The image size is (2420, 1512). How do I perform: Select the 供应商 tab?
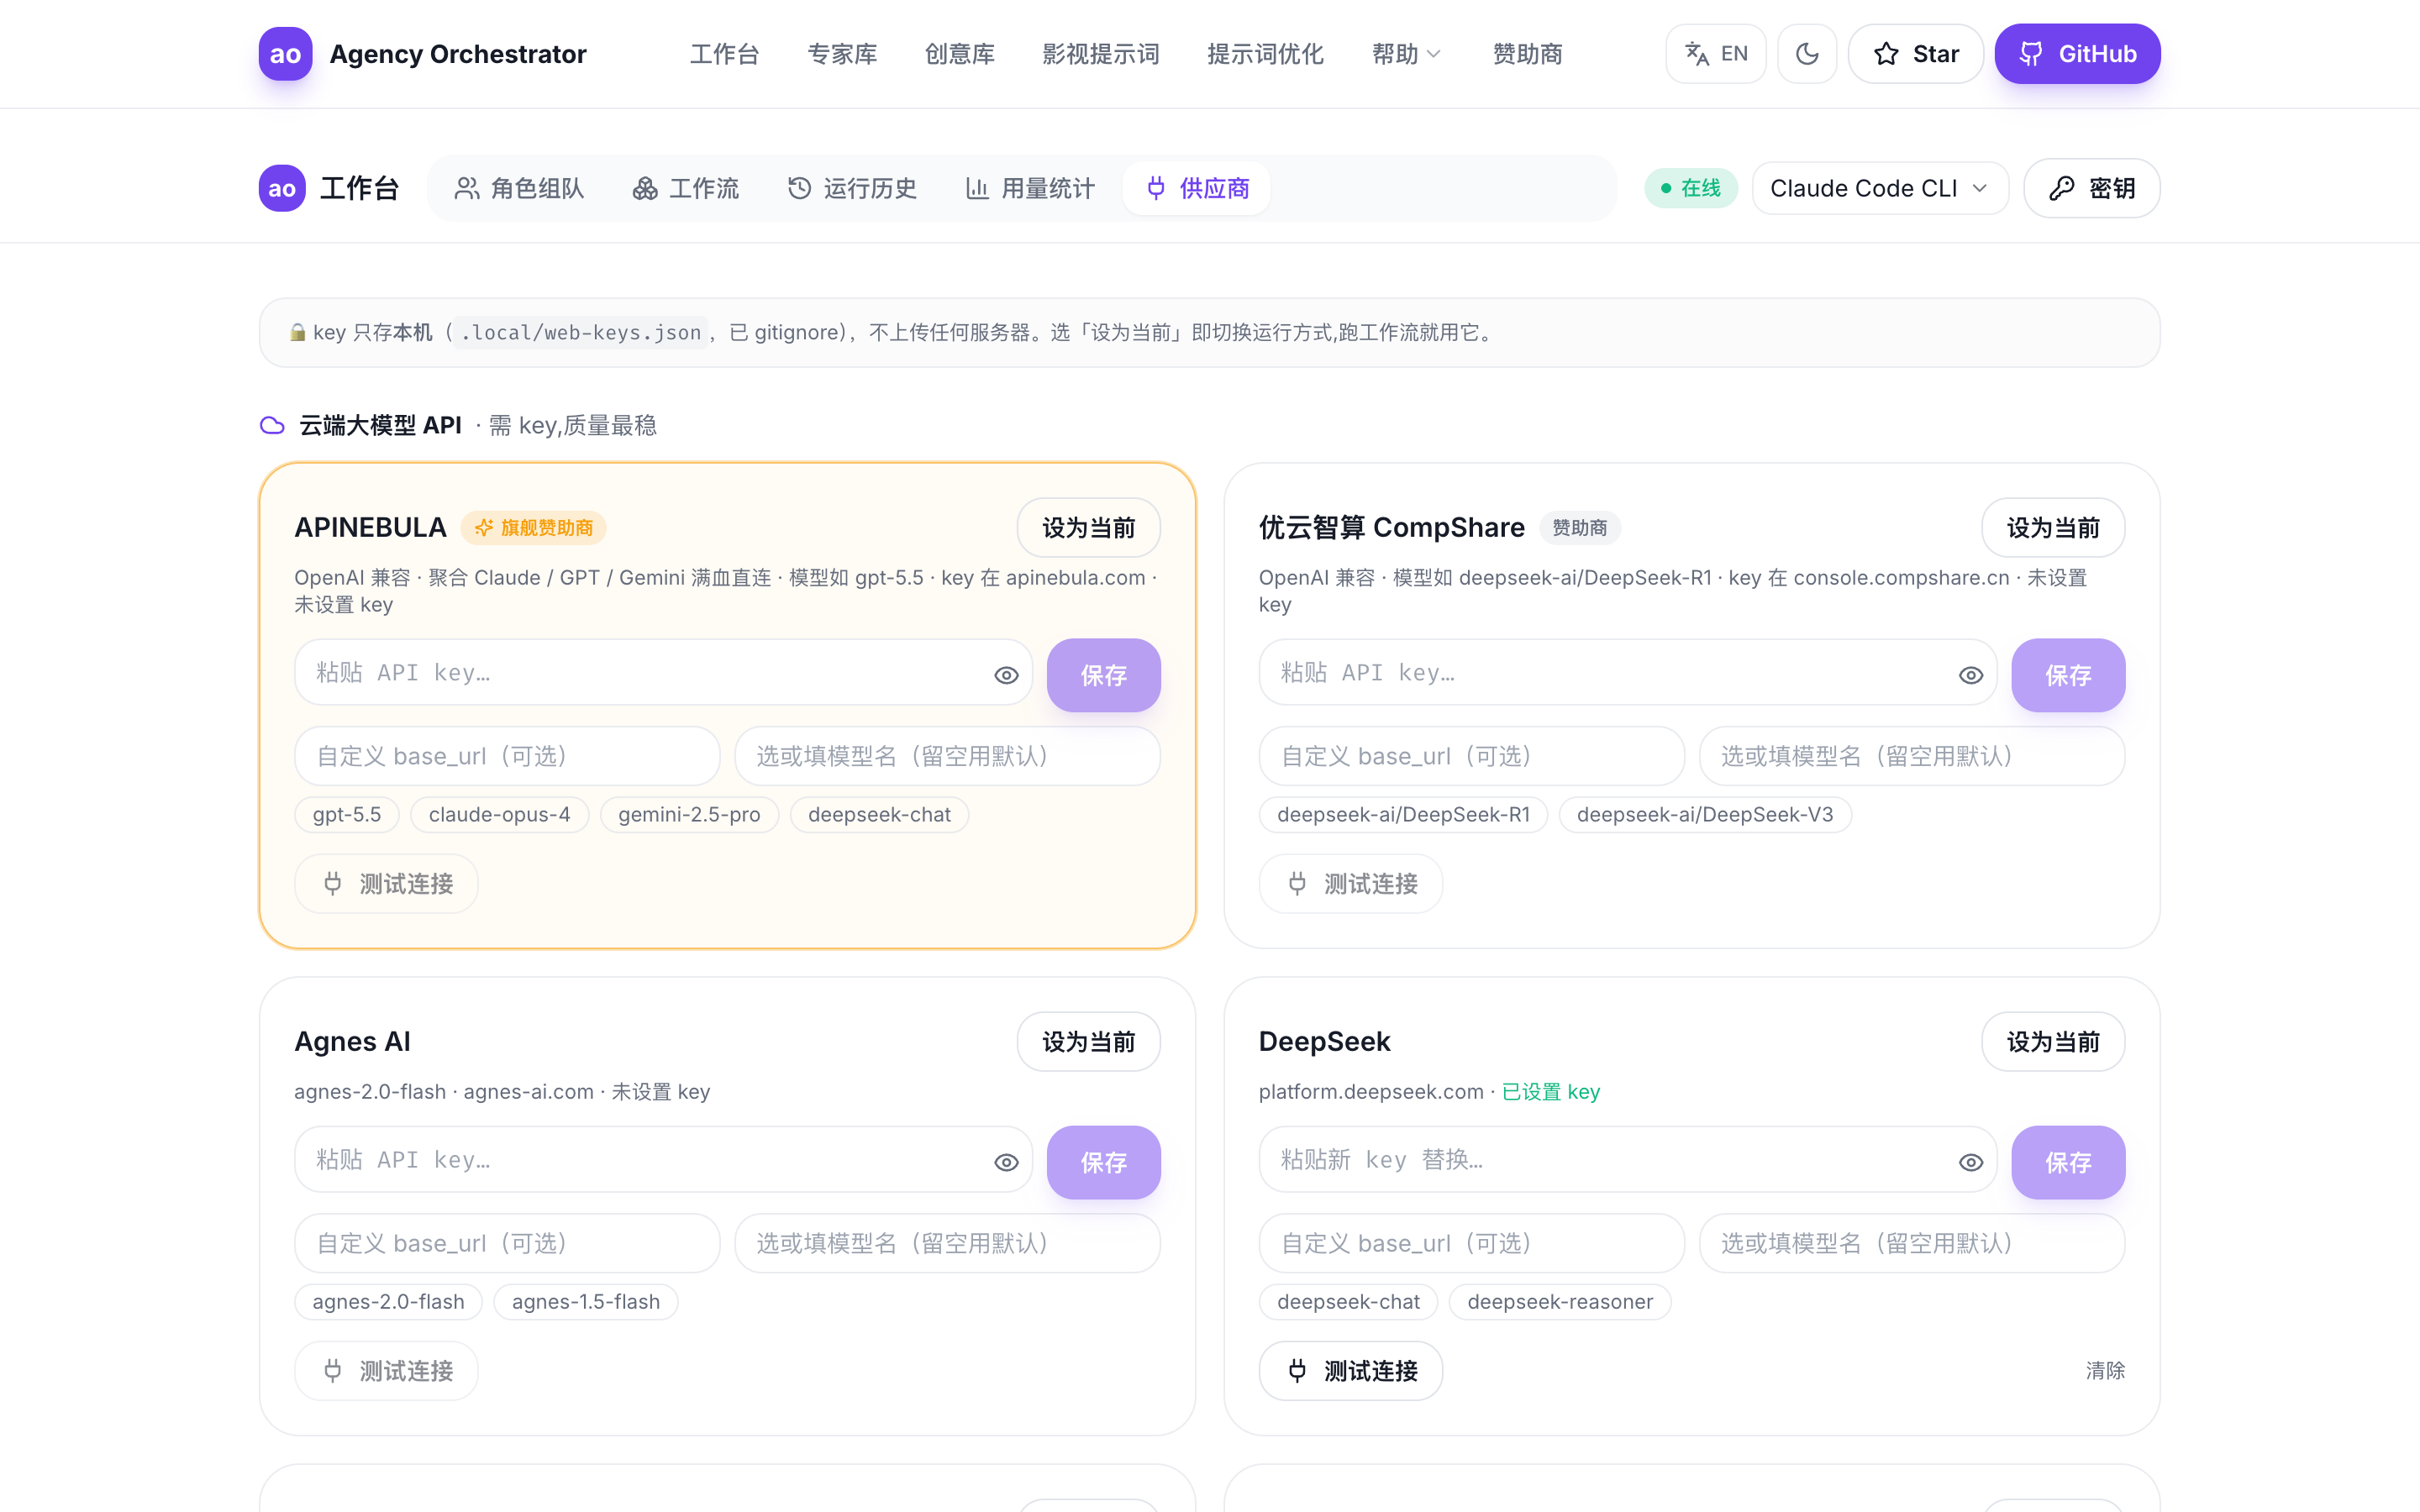[1197, 188]
